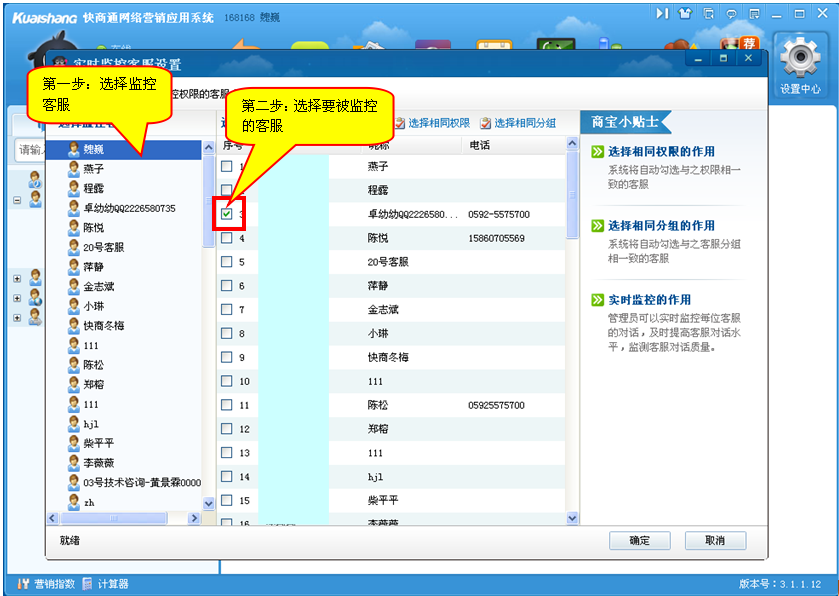Click the left list's scroll-down arrow
The image size is (839, 596).
click(209, 503)
